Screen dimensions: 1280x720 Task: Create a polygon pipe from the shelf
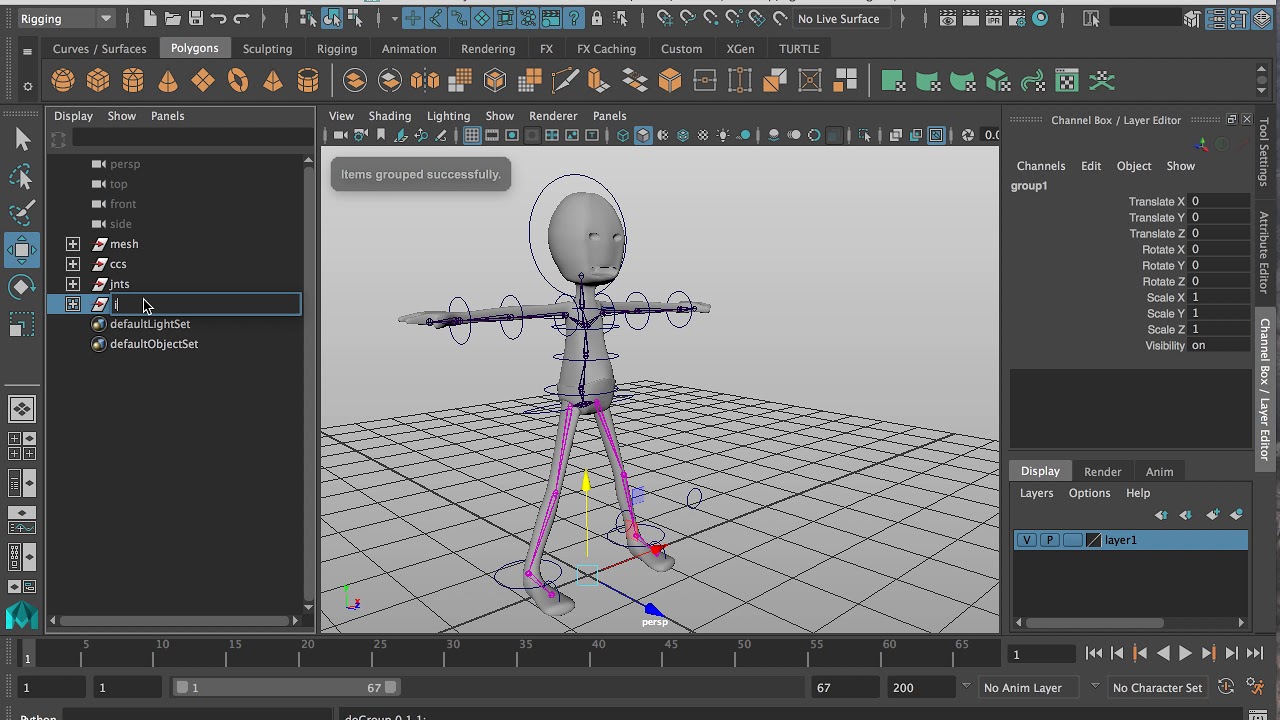click(x=308, y=81)
